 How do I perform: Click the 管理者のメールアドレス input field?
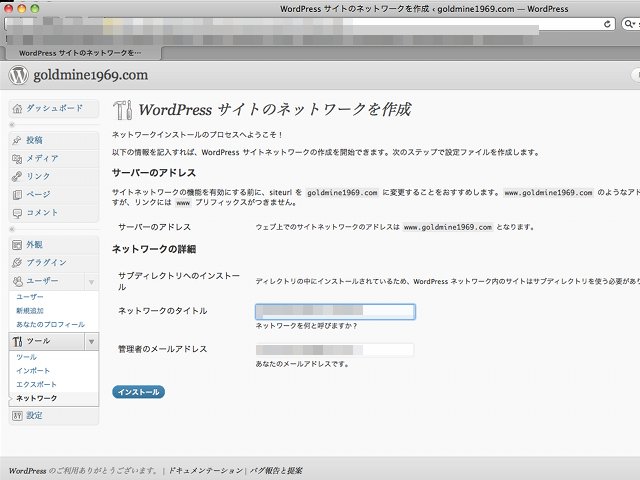click(335, 350)
